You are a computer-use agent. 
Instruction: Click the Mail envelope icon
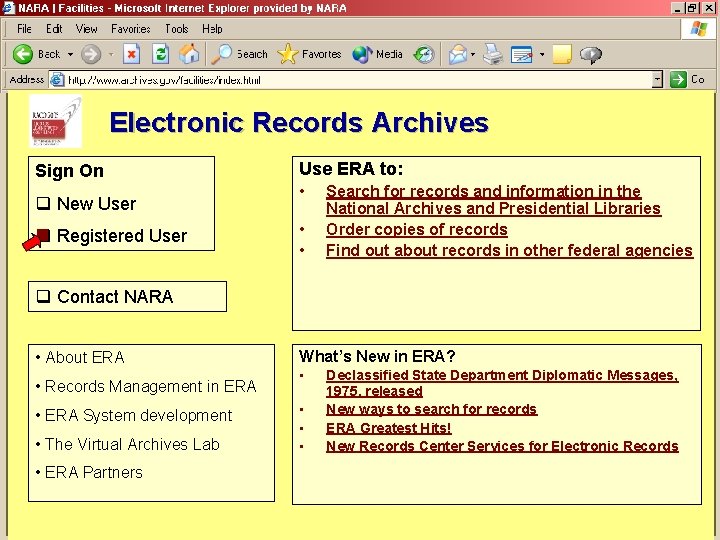coord(458,55)
